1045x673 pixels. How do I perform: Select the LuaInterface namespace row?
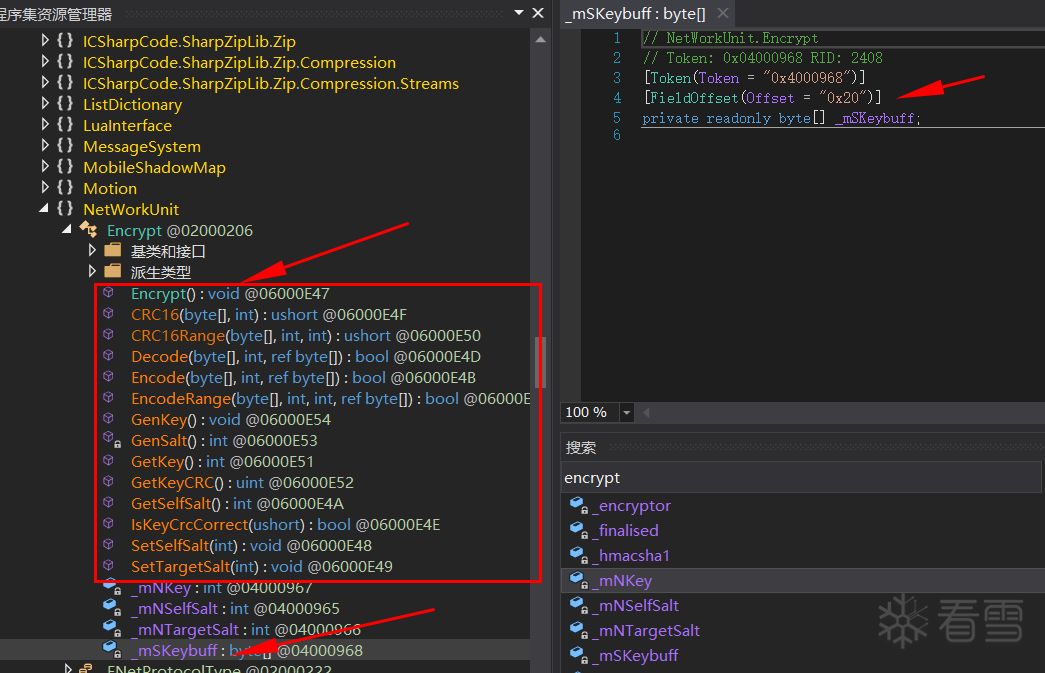coord(127,125)
